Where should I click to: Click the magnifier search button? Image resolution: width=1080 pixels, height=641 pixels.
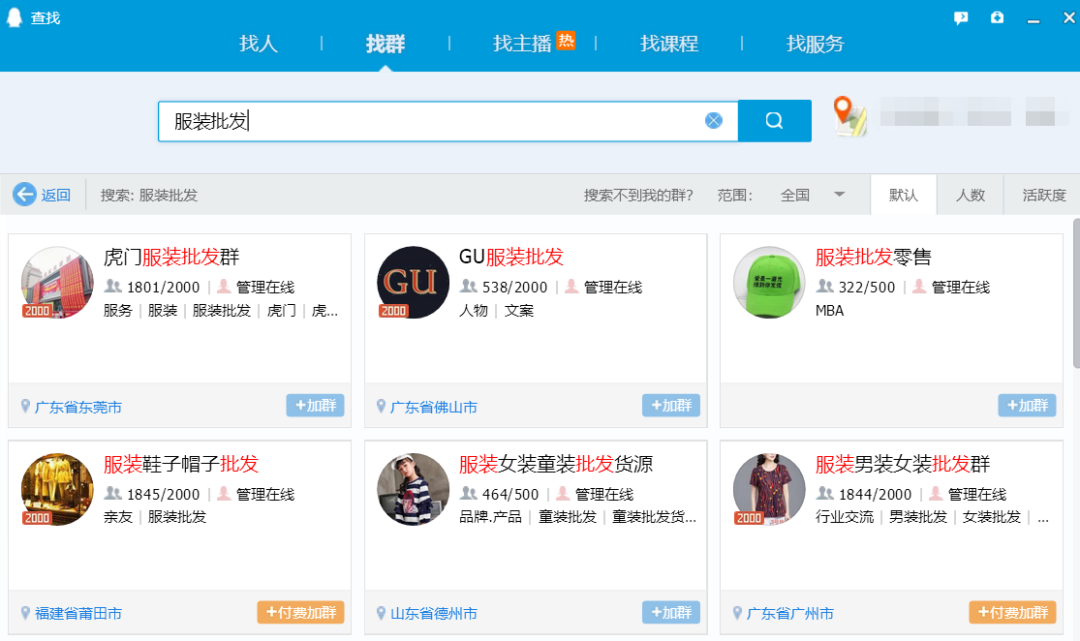click(x=774, y=121)
